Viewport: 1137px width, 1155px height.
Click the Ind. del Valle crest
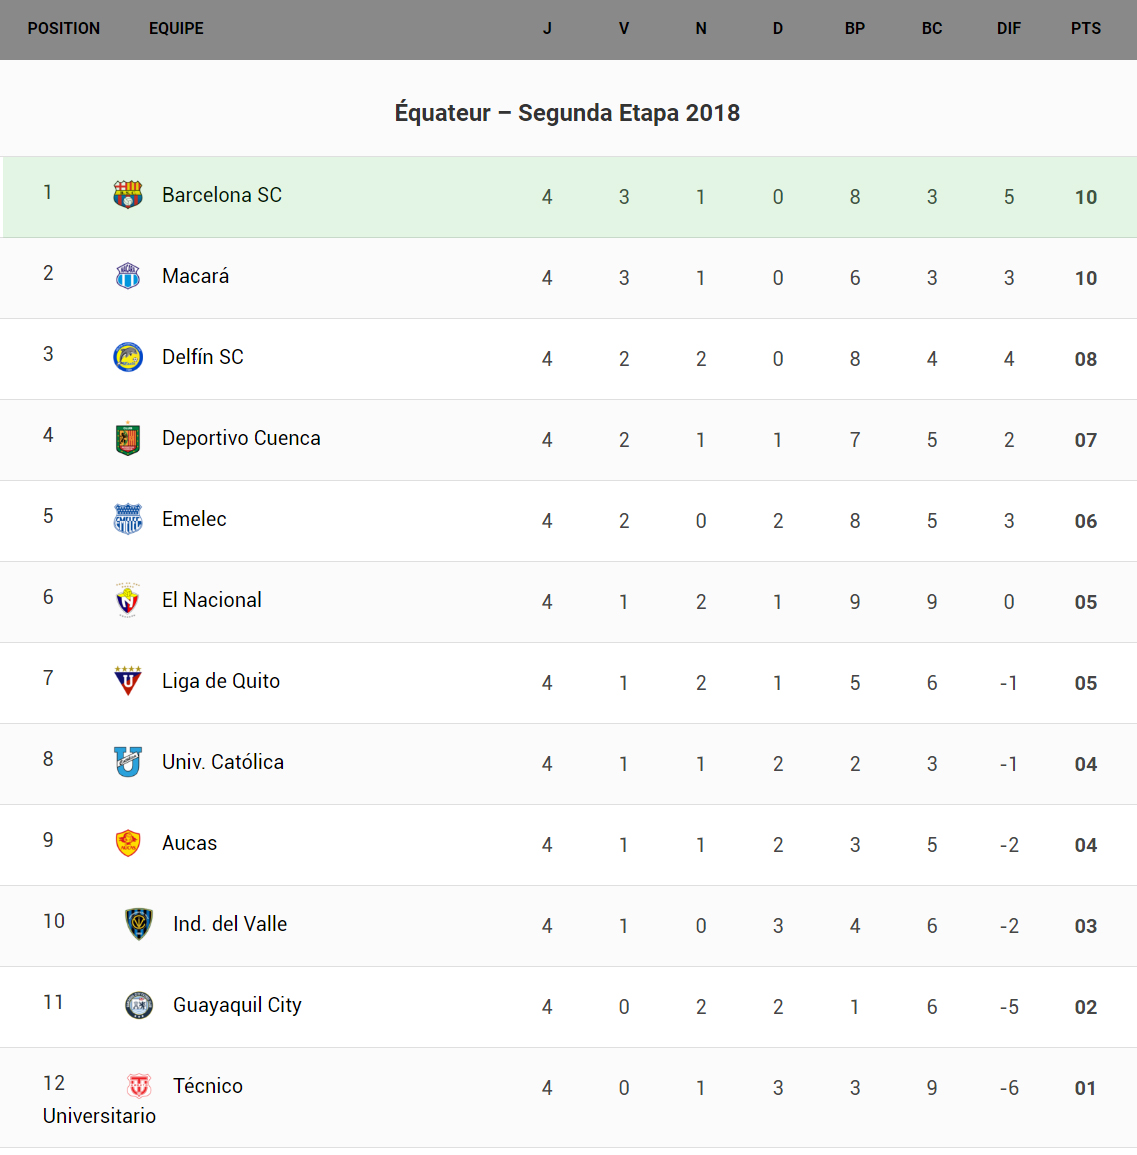(x=139, y=924)
